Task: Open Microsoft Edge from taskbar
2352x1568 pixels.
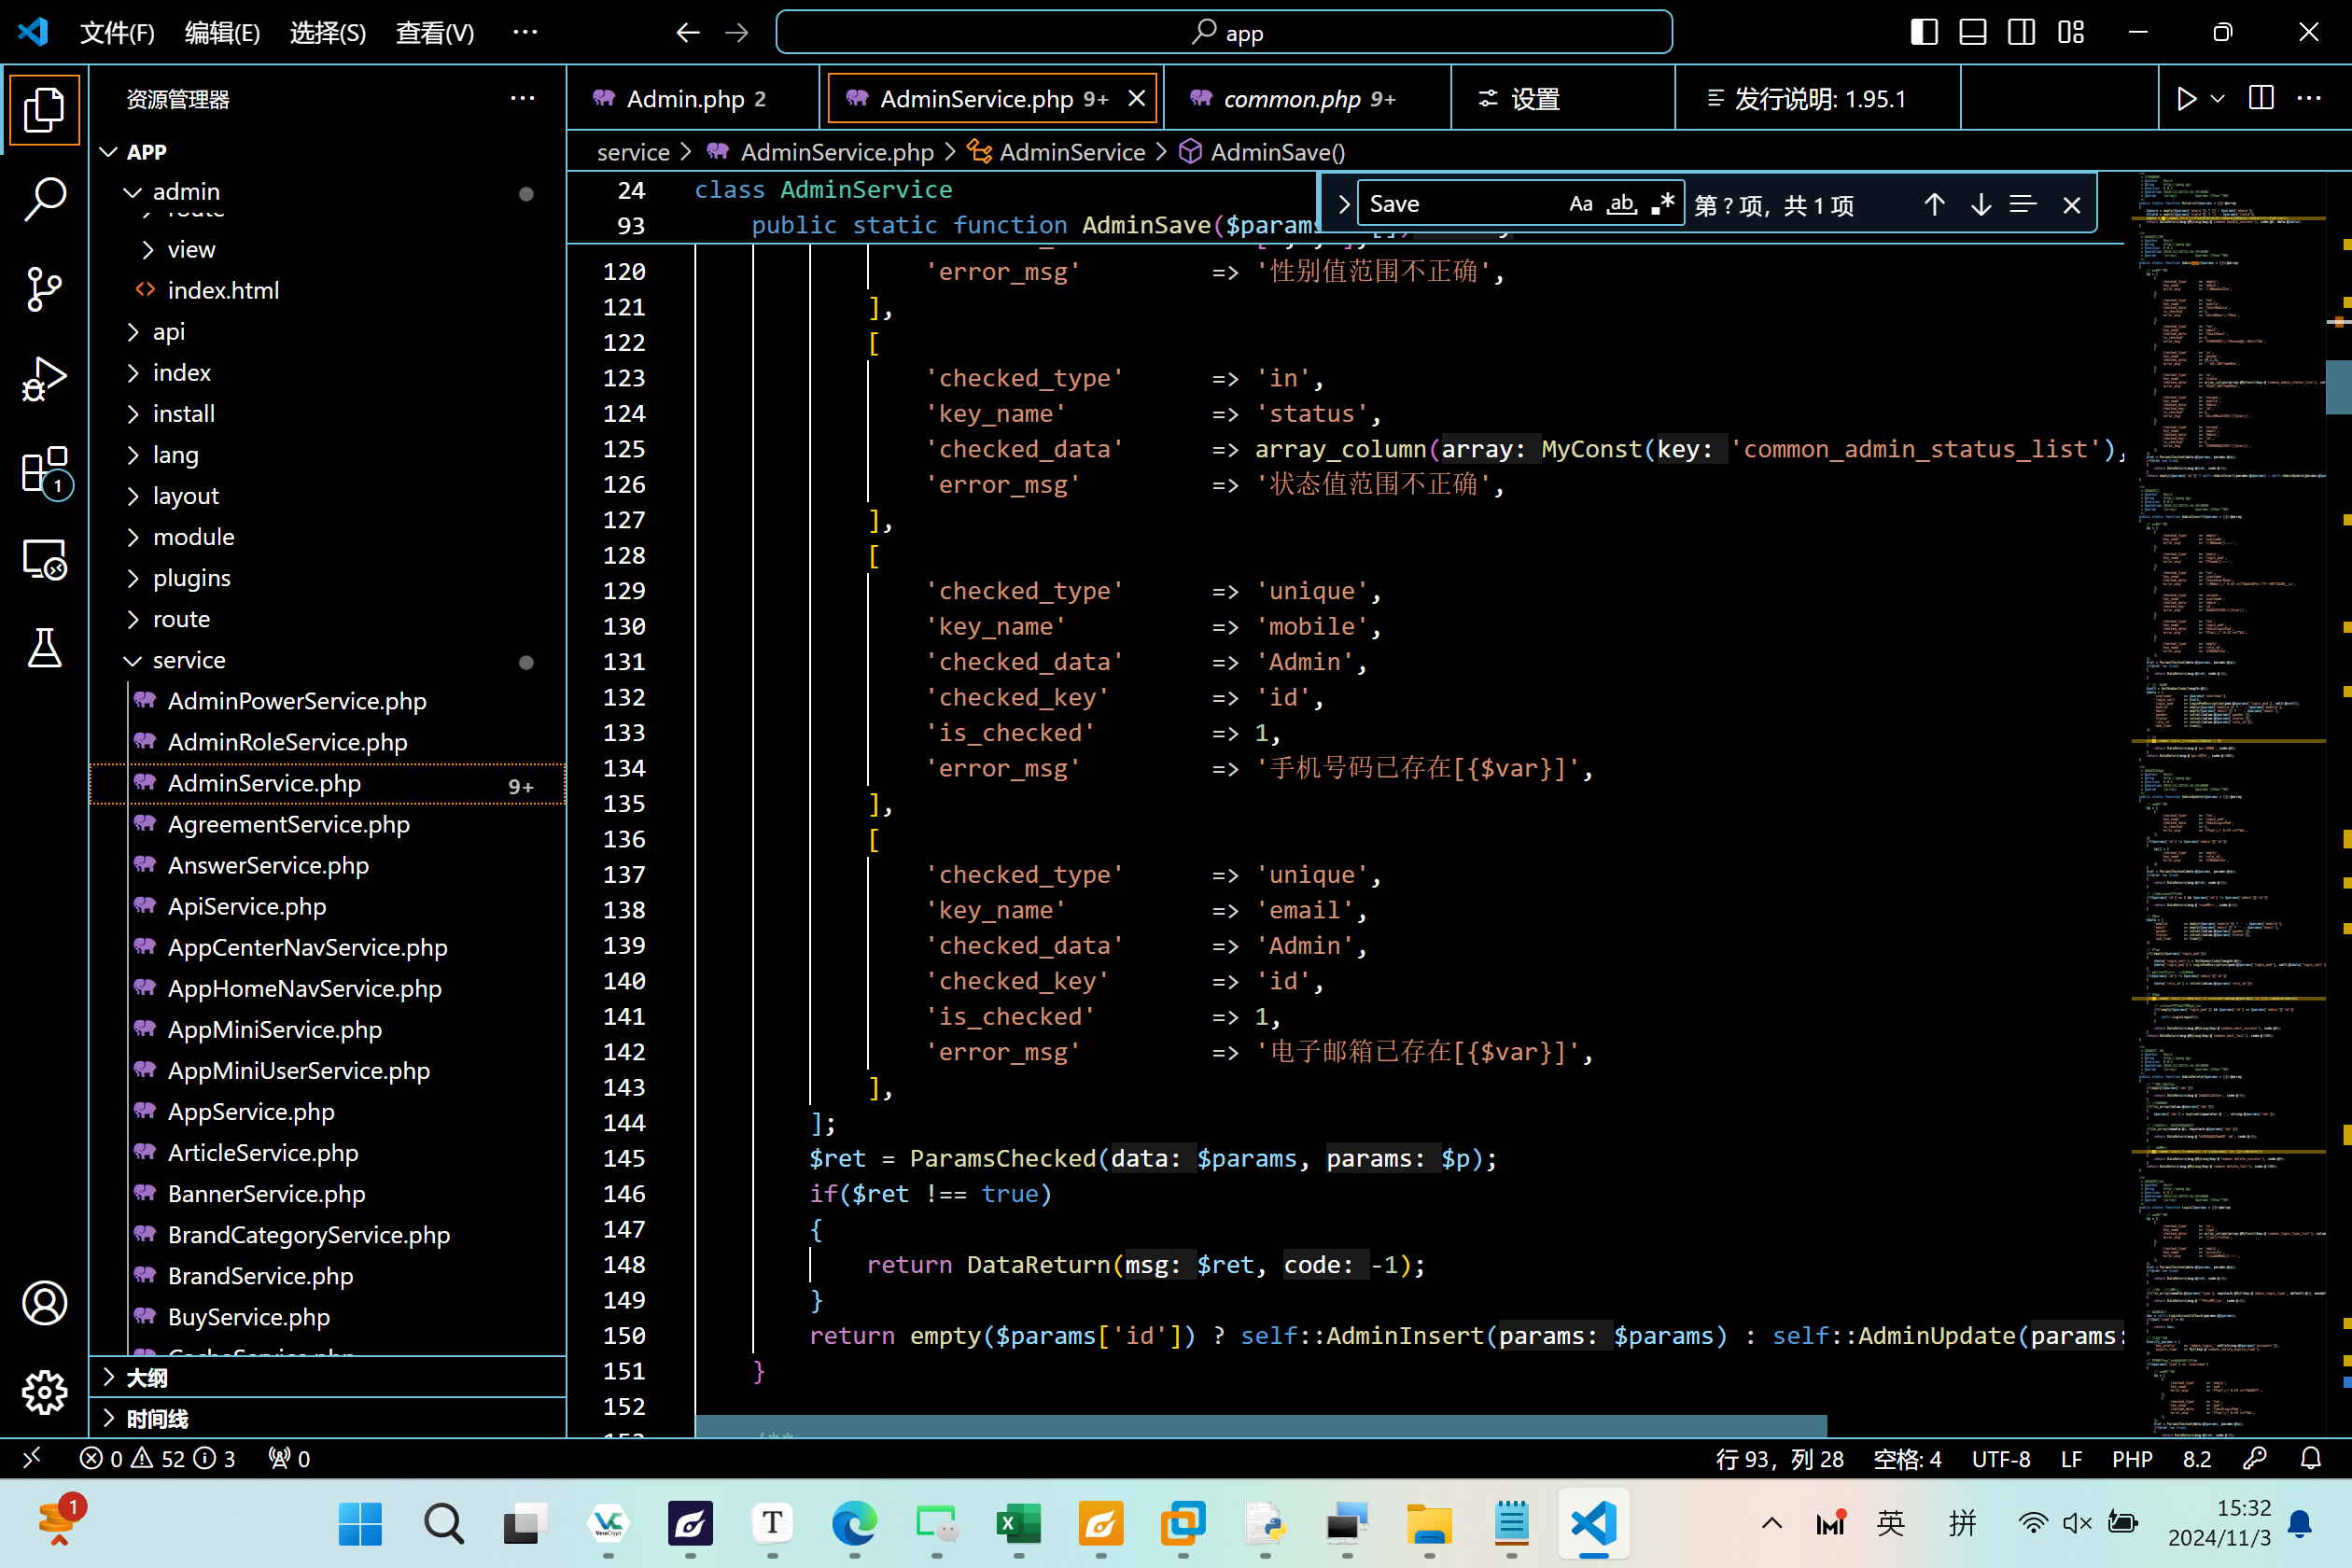Action: (854, 1524)
